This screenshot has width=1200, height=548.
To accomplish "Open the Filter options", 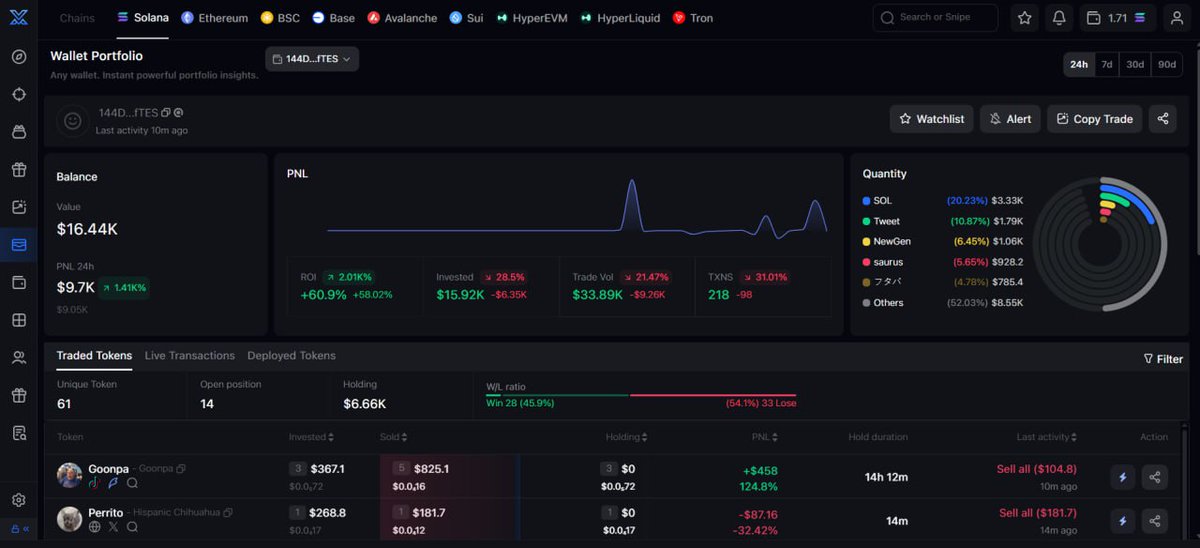I will [x=1163, y=359].
